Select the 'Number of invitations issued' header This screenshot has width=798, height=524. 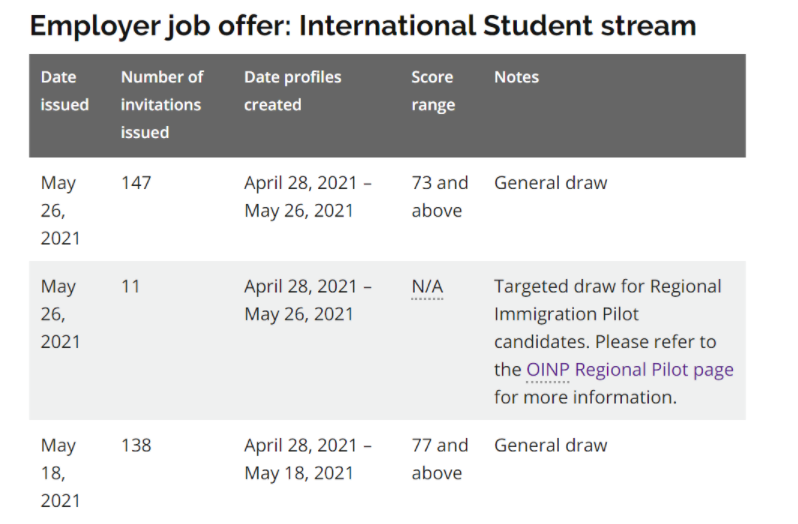(161, 104)
